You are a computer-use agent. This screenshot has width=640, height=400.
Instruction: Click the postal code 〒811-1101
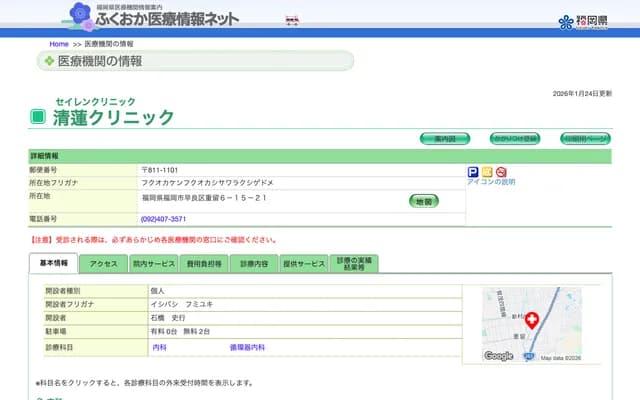[160, 170]
